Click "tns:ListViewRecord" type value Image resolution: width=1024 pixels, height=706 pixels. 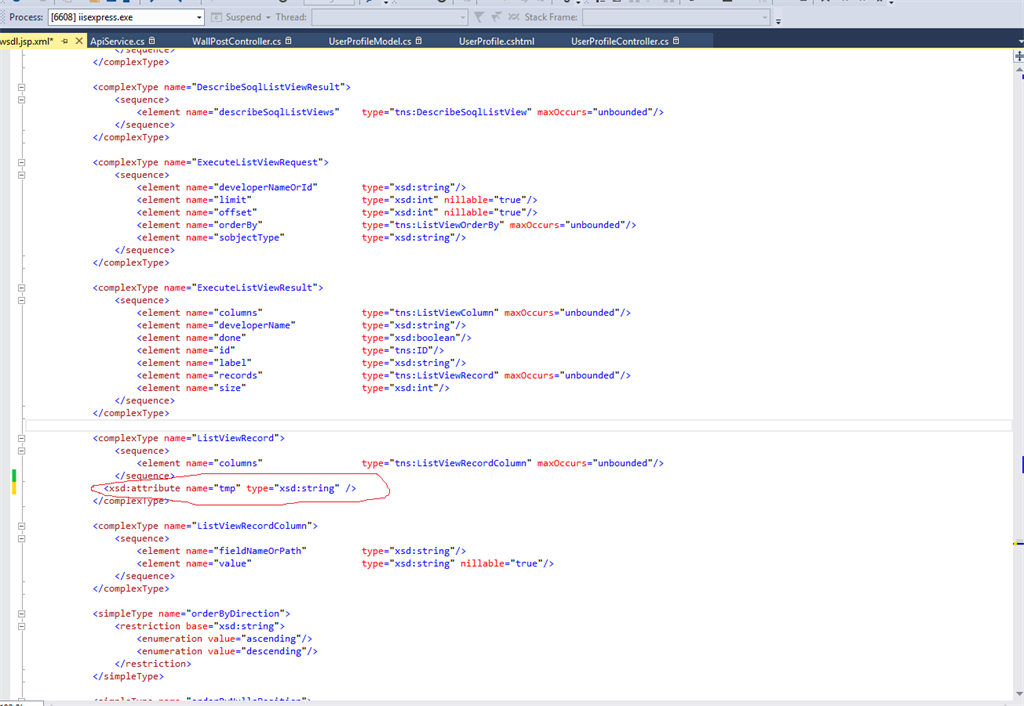[x=445, y=376]
